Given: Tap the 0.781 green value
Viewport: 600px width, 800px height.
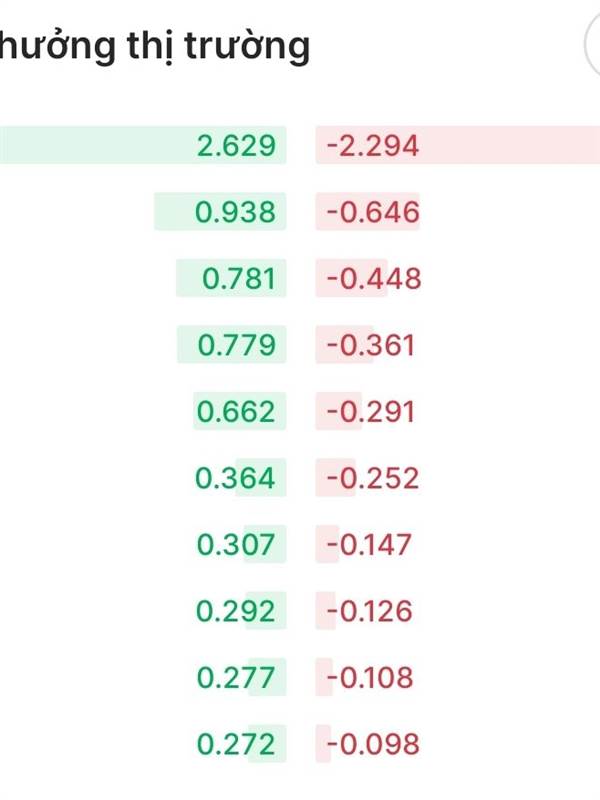Looking at the screenshot, I should coord(239,279).
